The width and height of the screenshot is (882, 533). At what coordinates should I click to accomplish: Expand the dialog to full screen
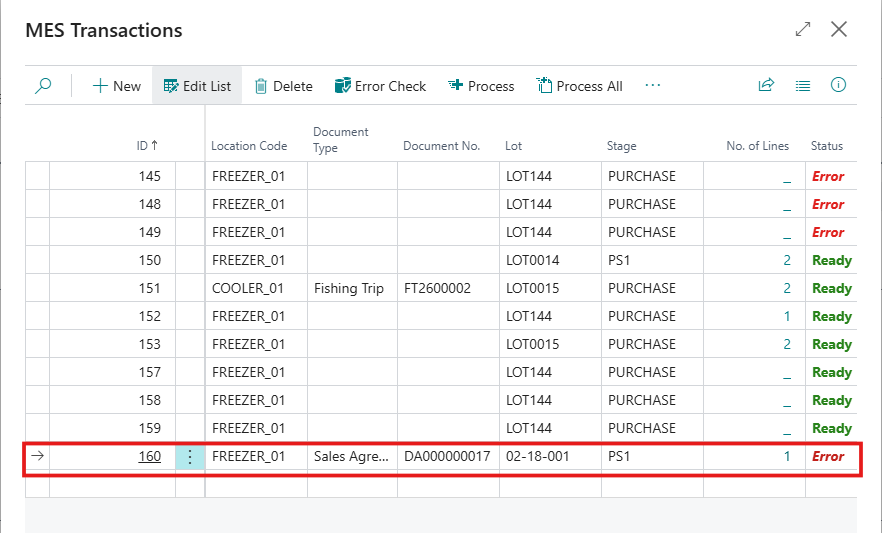(x=803, y=30)
